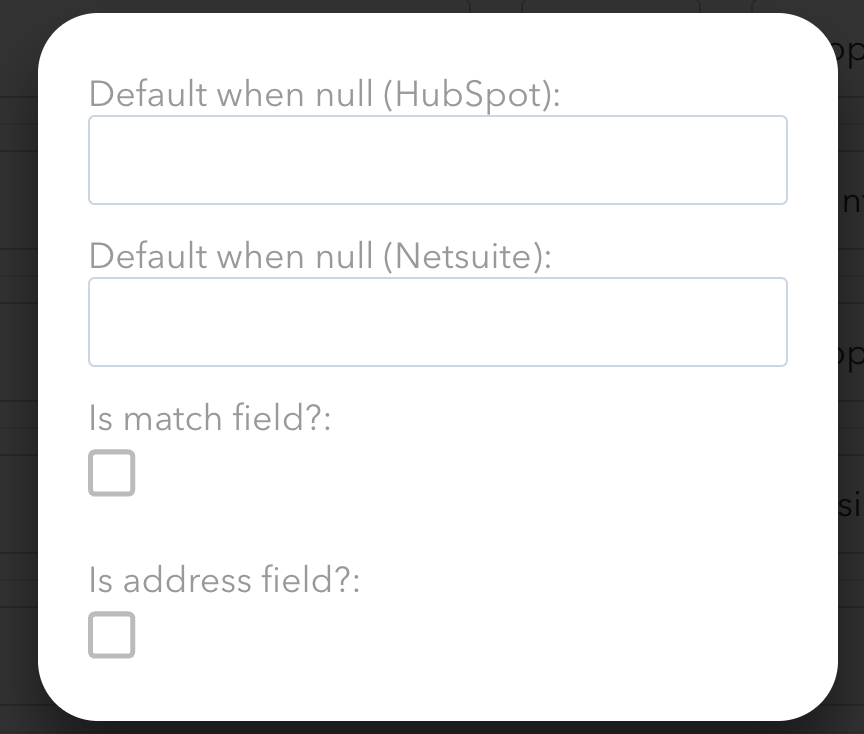Click the "Default when null (HubSpot):" label
Viewport: 864px width, 734px height.
click(x=325, y=95)
